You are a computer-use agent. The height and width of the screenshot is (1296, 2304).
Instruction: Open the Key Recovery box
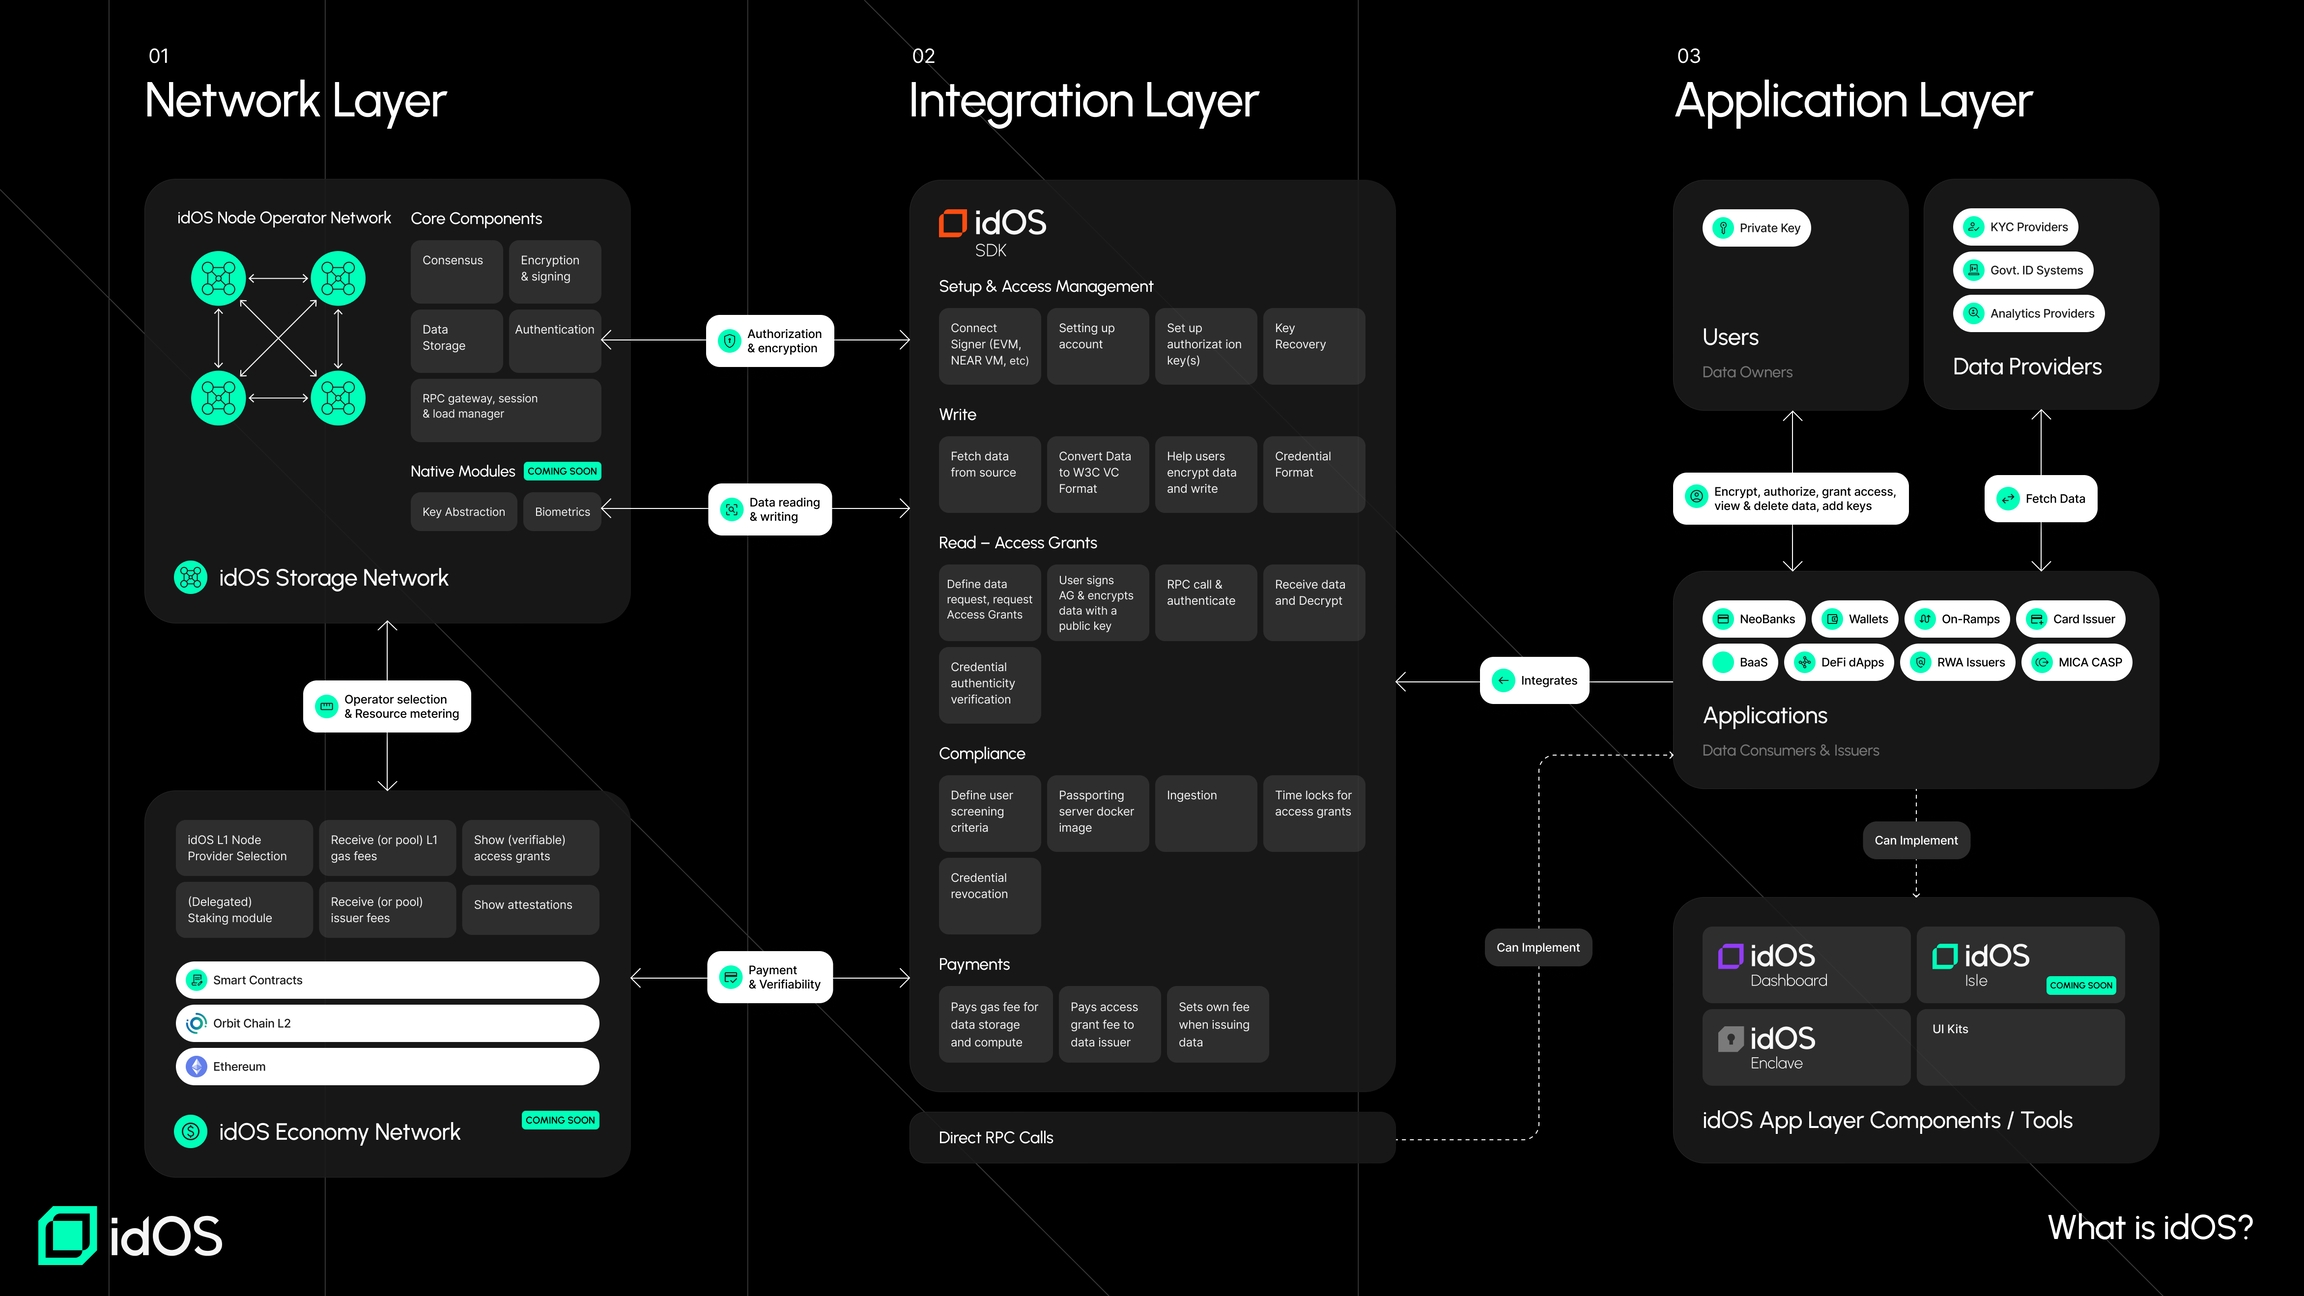pos(1313,346)
